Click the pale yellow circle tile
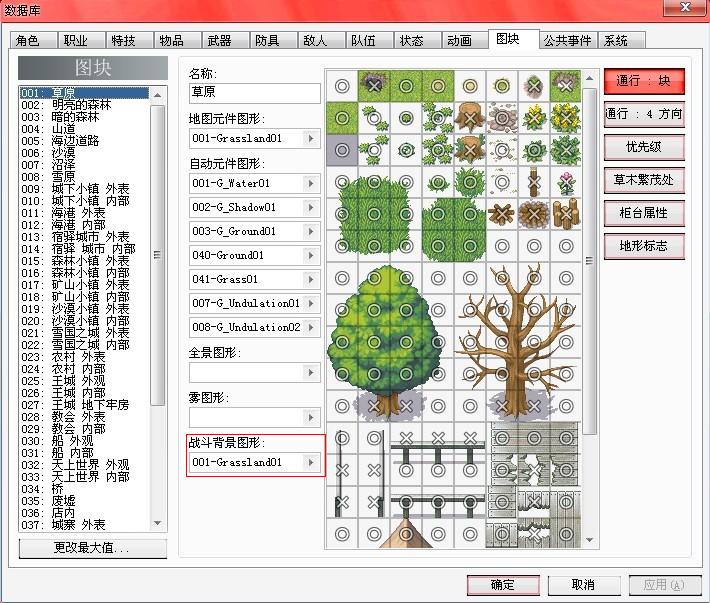 click(470, 86)
